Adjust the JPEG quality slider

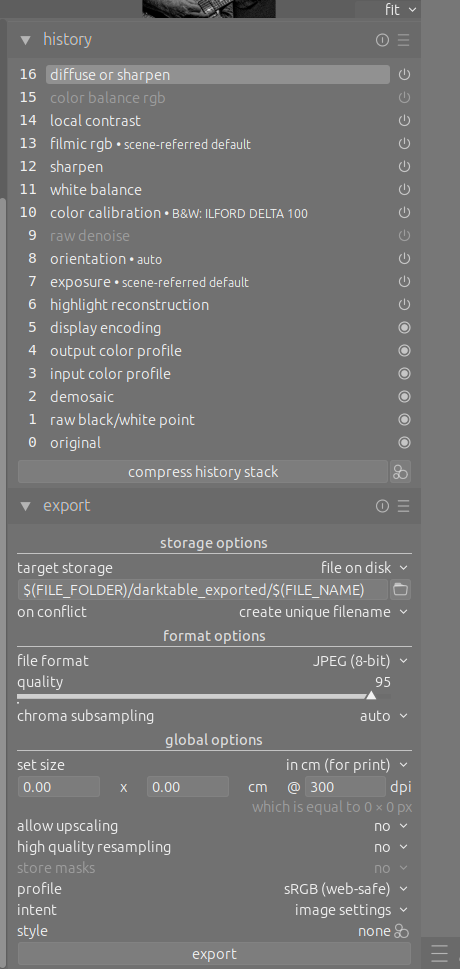pyautogui.click(x=204, y=696)
